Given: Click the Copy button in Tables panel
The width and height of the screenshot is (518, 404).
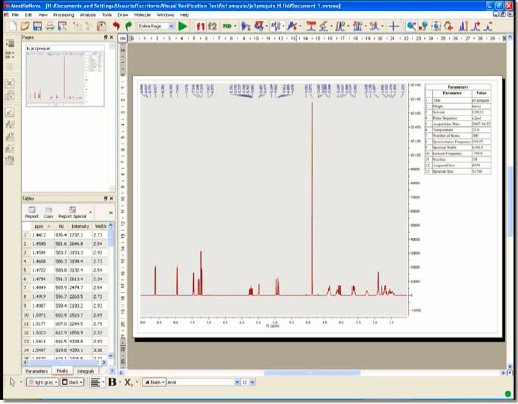Looking at the screenshot, I should (48, 212).
